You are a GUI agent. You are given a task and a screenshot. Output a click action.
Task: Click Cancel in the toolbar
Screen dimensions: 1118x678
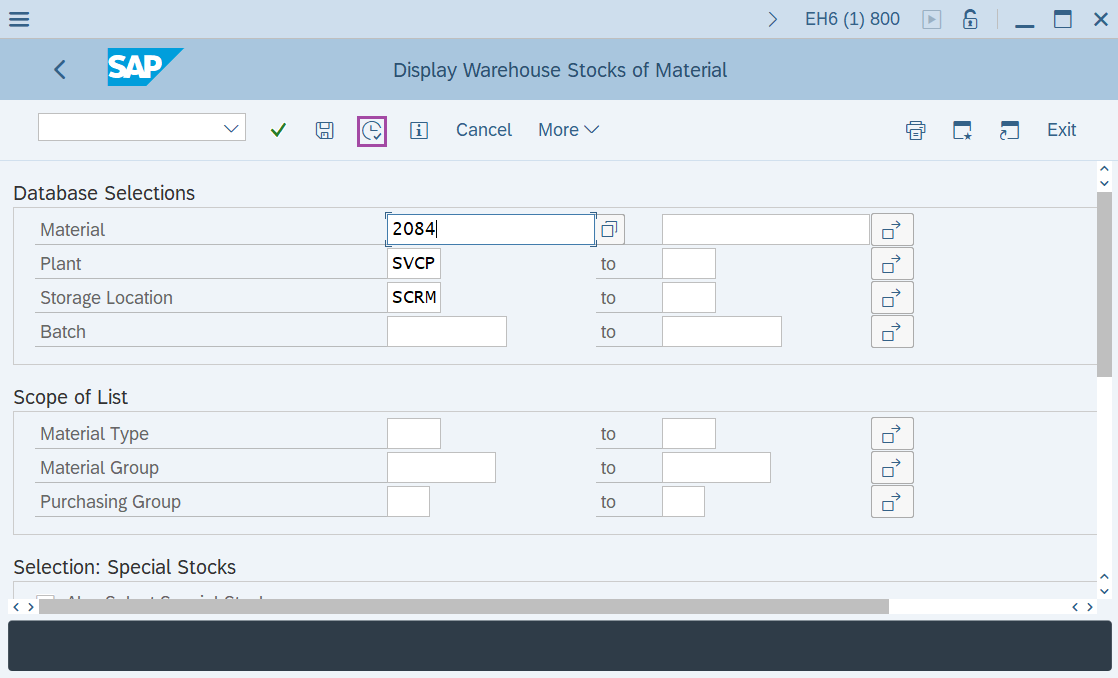pos(483,130)
